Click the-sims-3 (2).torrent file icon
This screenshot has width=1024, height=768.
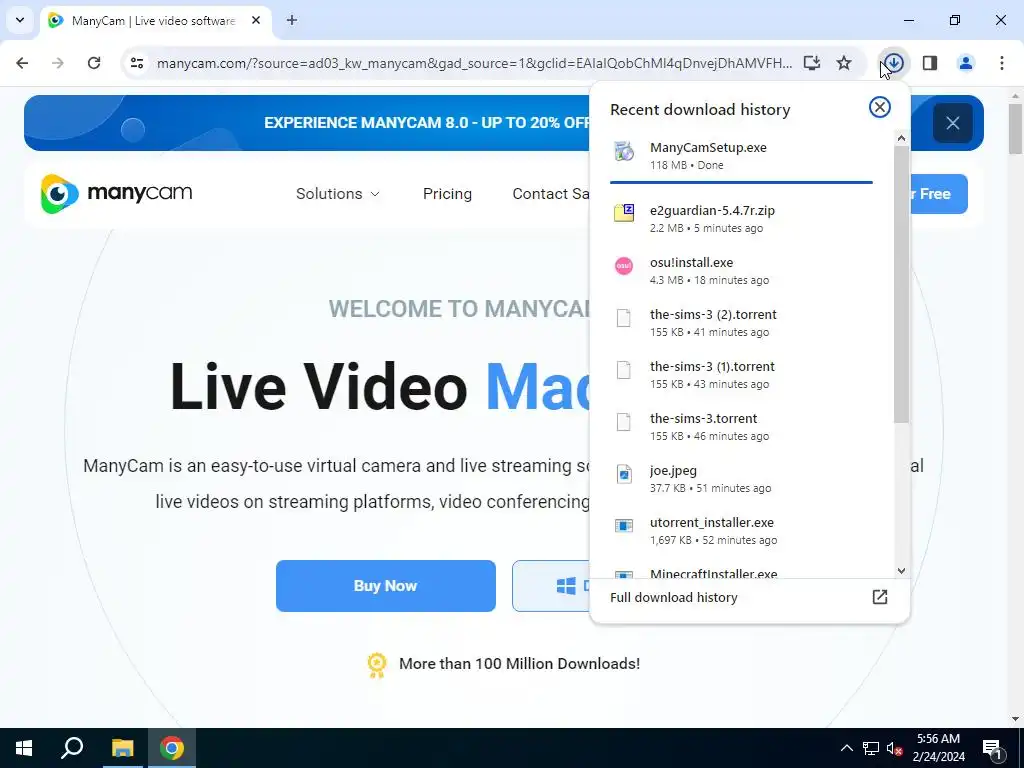(x=624, y=318)
